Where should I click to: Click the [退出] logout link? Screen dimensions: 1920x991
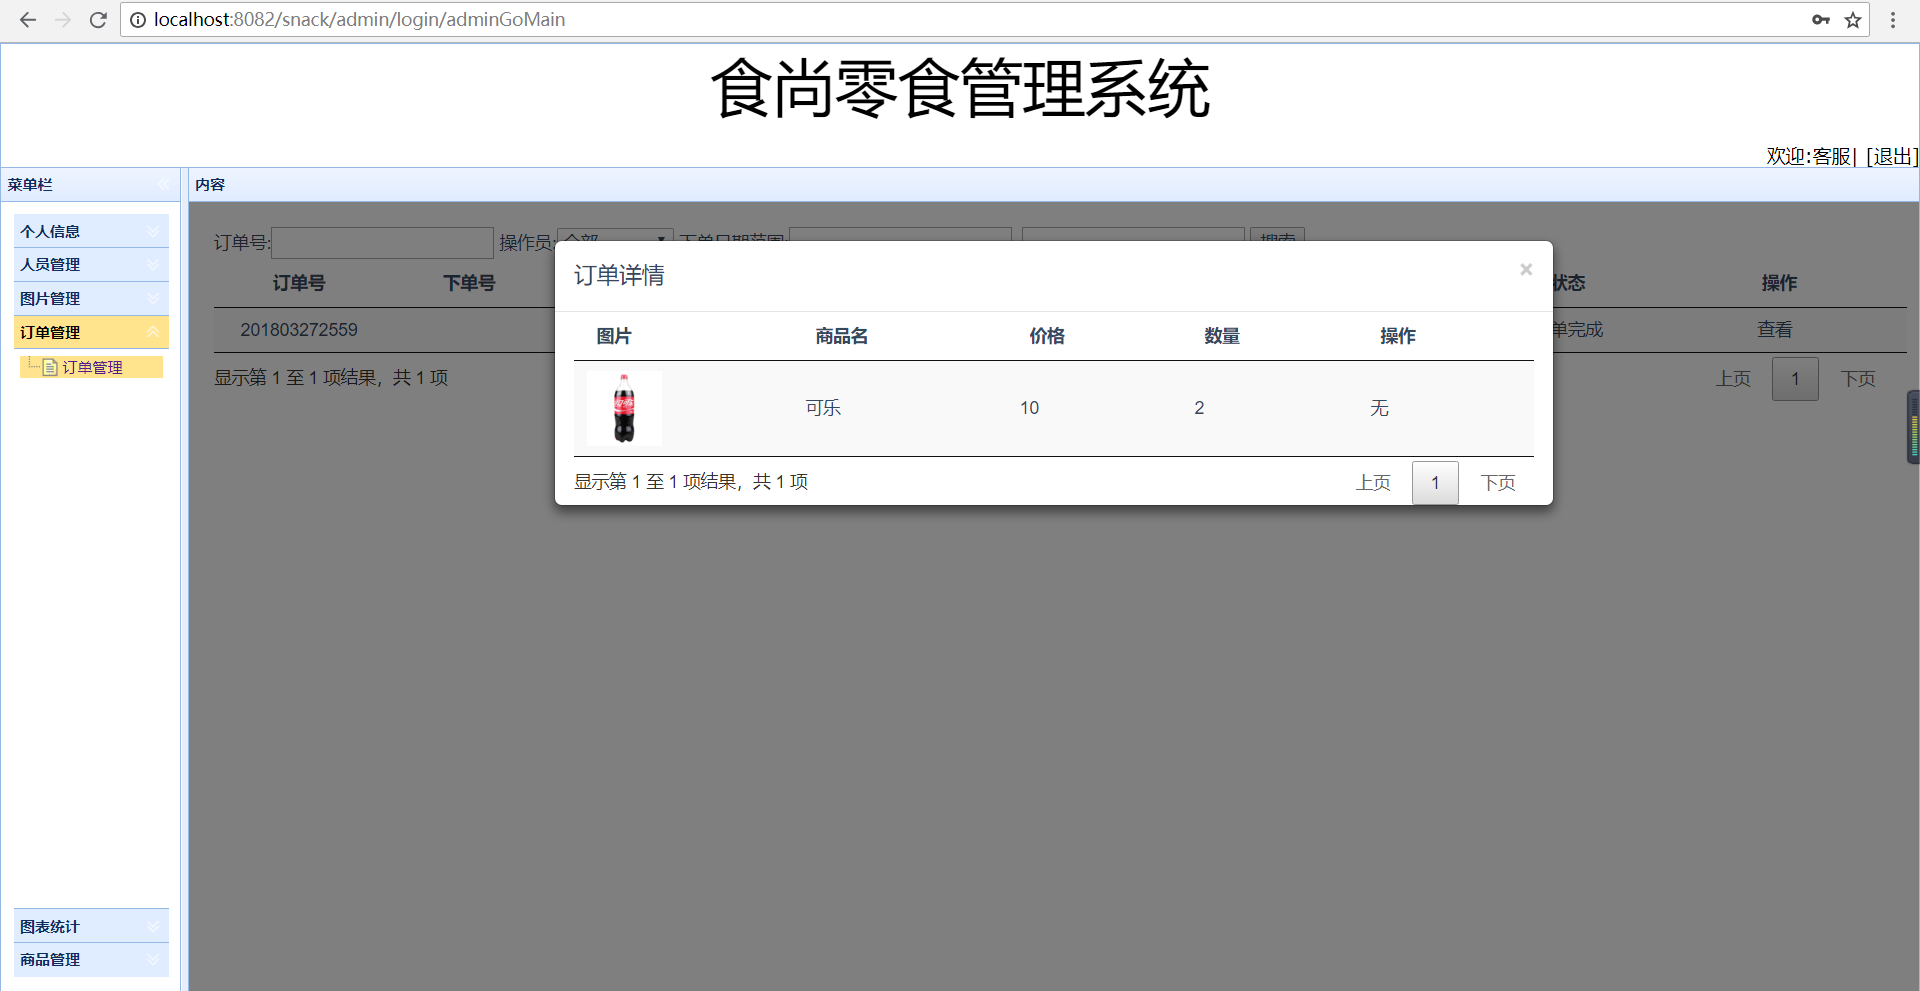tap(1889, 156)
